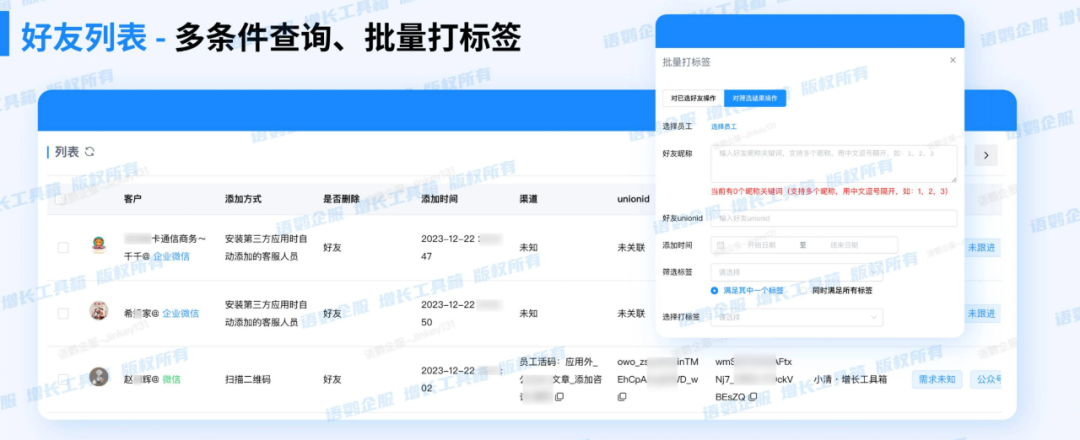The width and height of the screenshot is (1080, 440).
Task: Switch to the 对筛选结果操作 tab
Action: tap(755, 98)
